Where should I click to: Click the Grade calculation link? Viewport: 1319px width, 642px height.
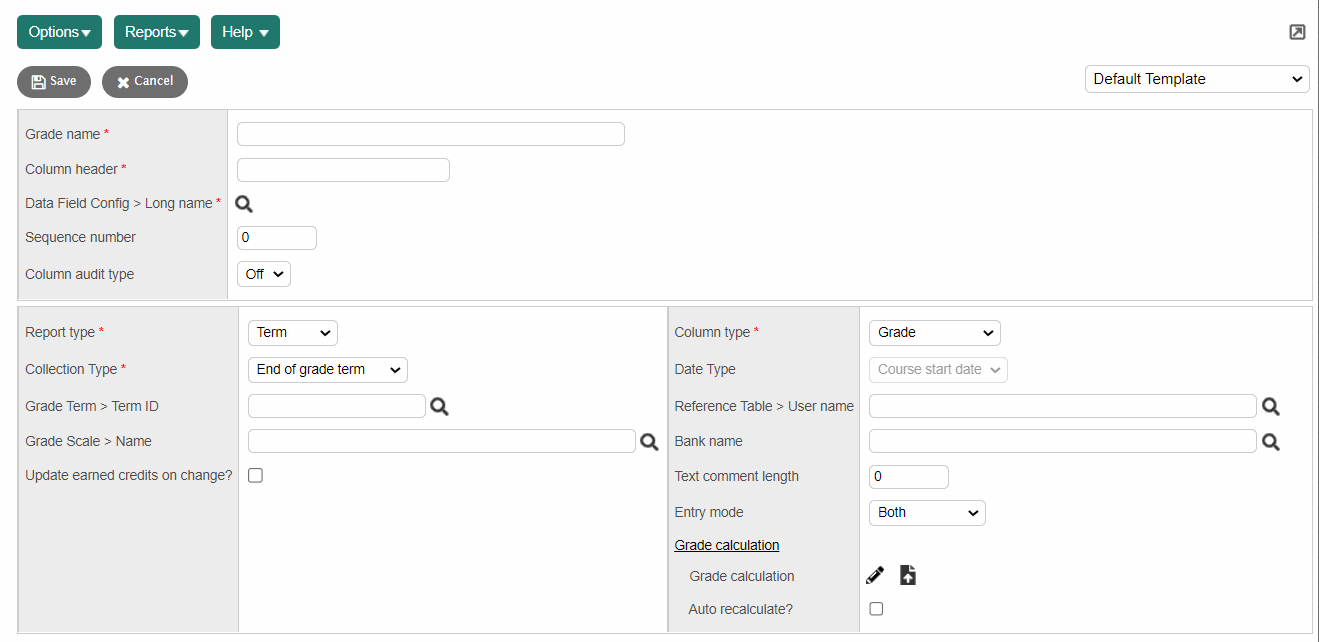click(x=727, y=545)
